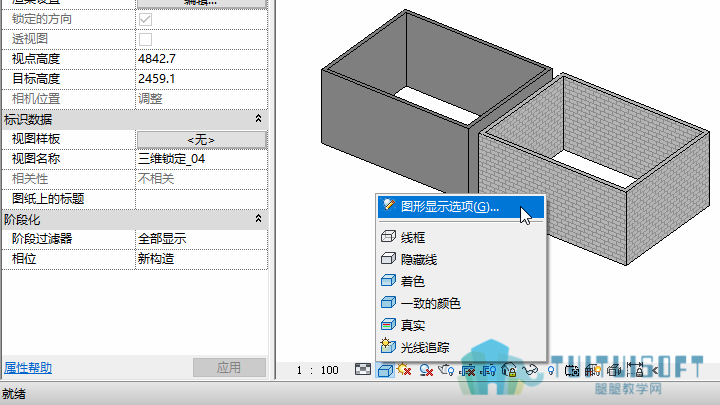Toggle the 透视图 checkbox
Screen dimensions: 720x405
pos(146,39)
